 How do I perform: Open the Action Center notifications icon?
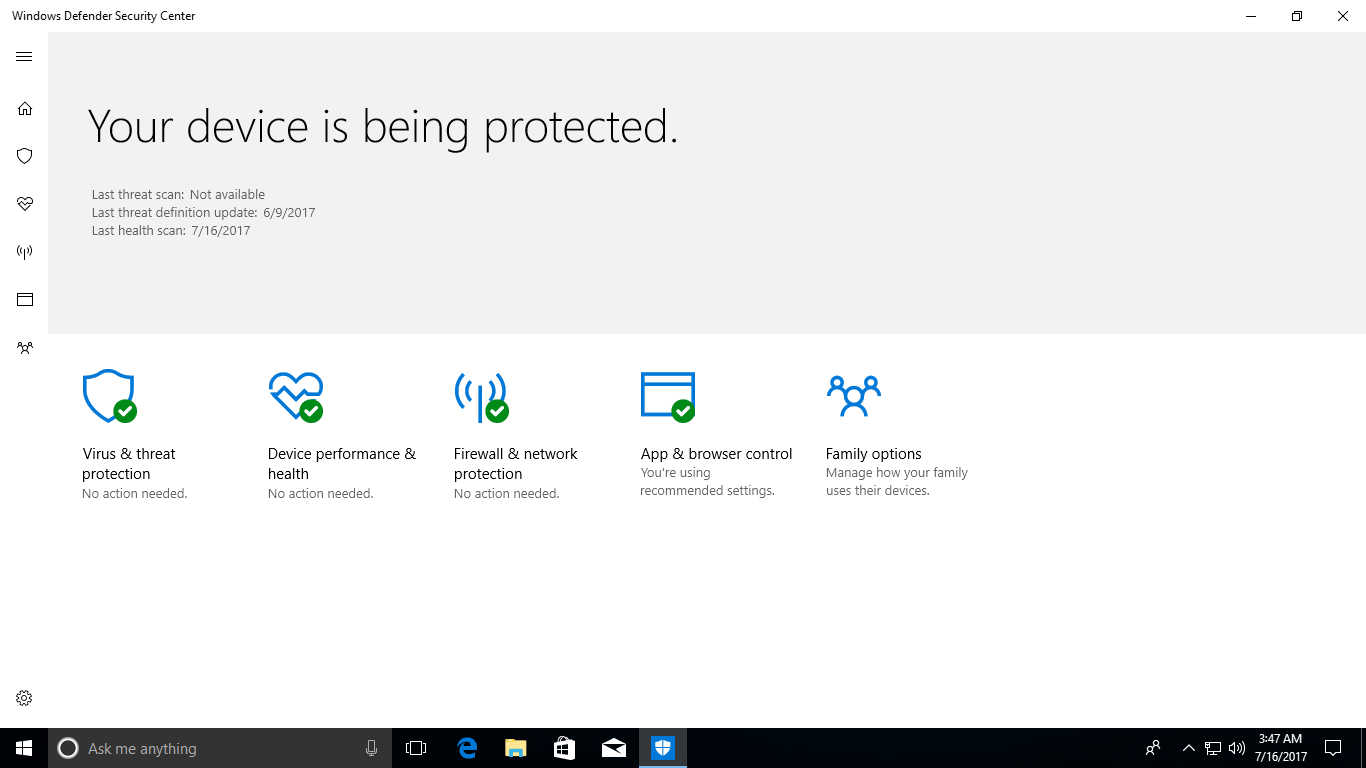1333,748
